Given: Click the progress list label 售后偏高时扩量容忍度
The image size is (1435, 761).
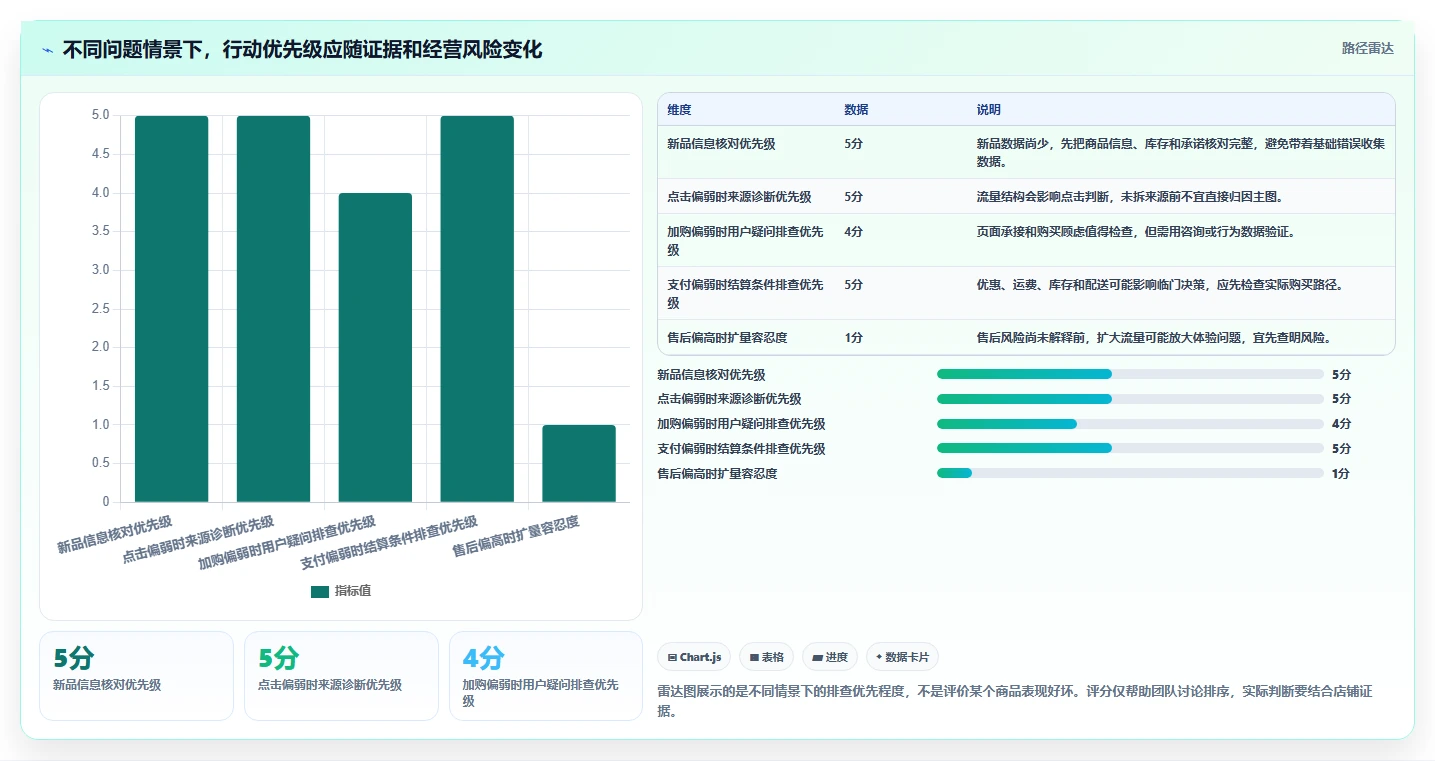Looking at the screenshot, I should (x=717, y=474).
